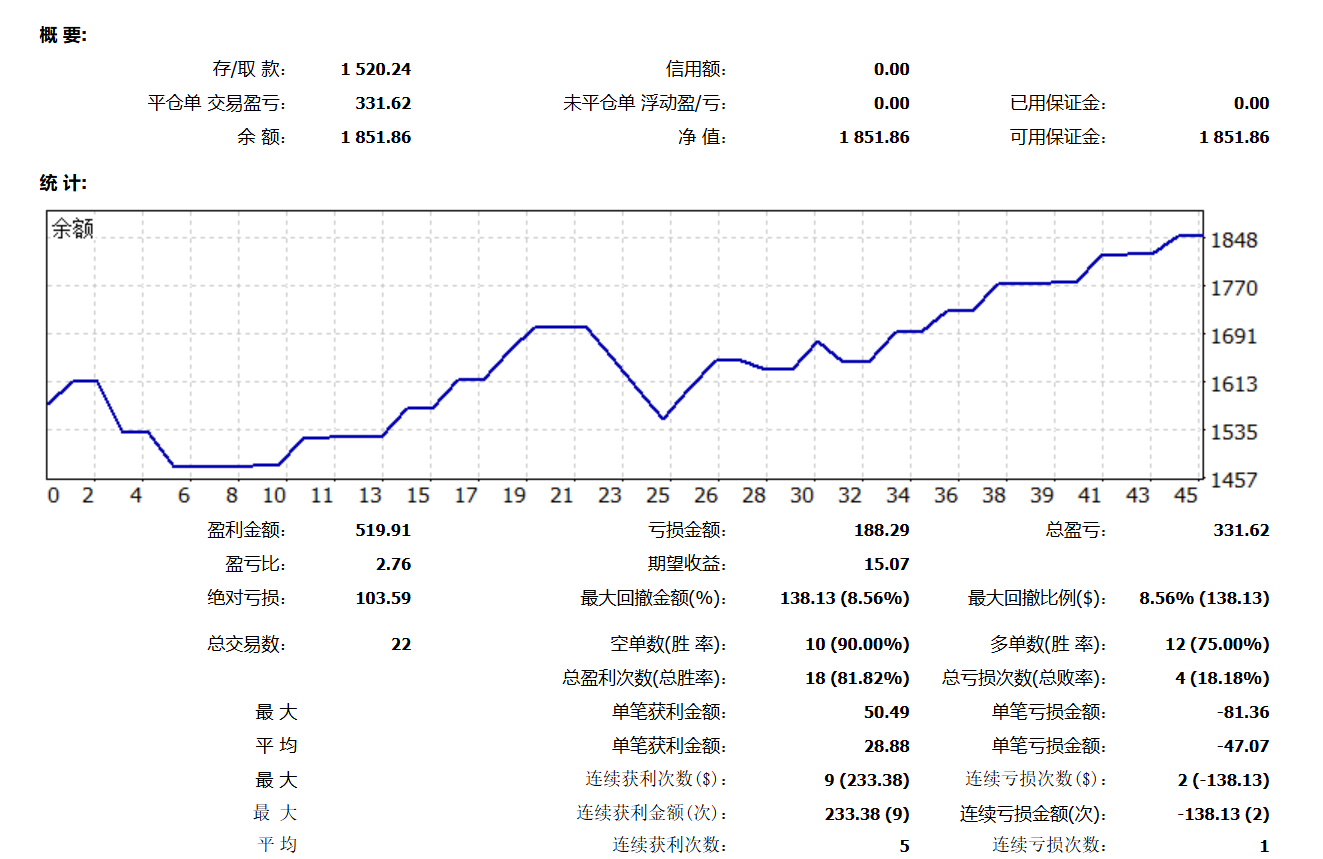Click x-axis tick label 45 on the chart
The width and height of the screenshot is (1323, 859).
click(x=1186, y=495)
